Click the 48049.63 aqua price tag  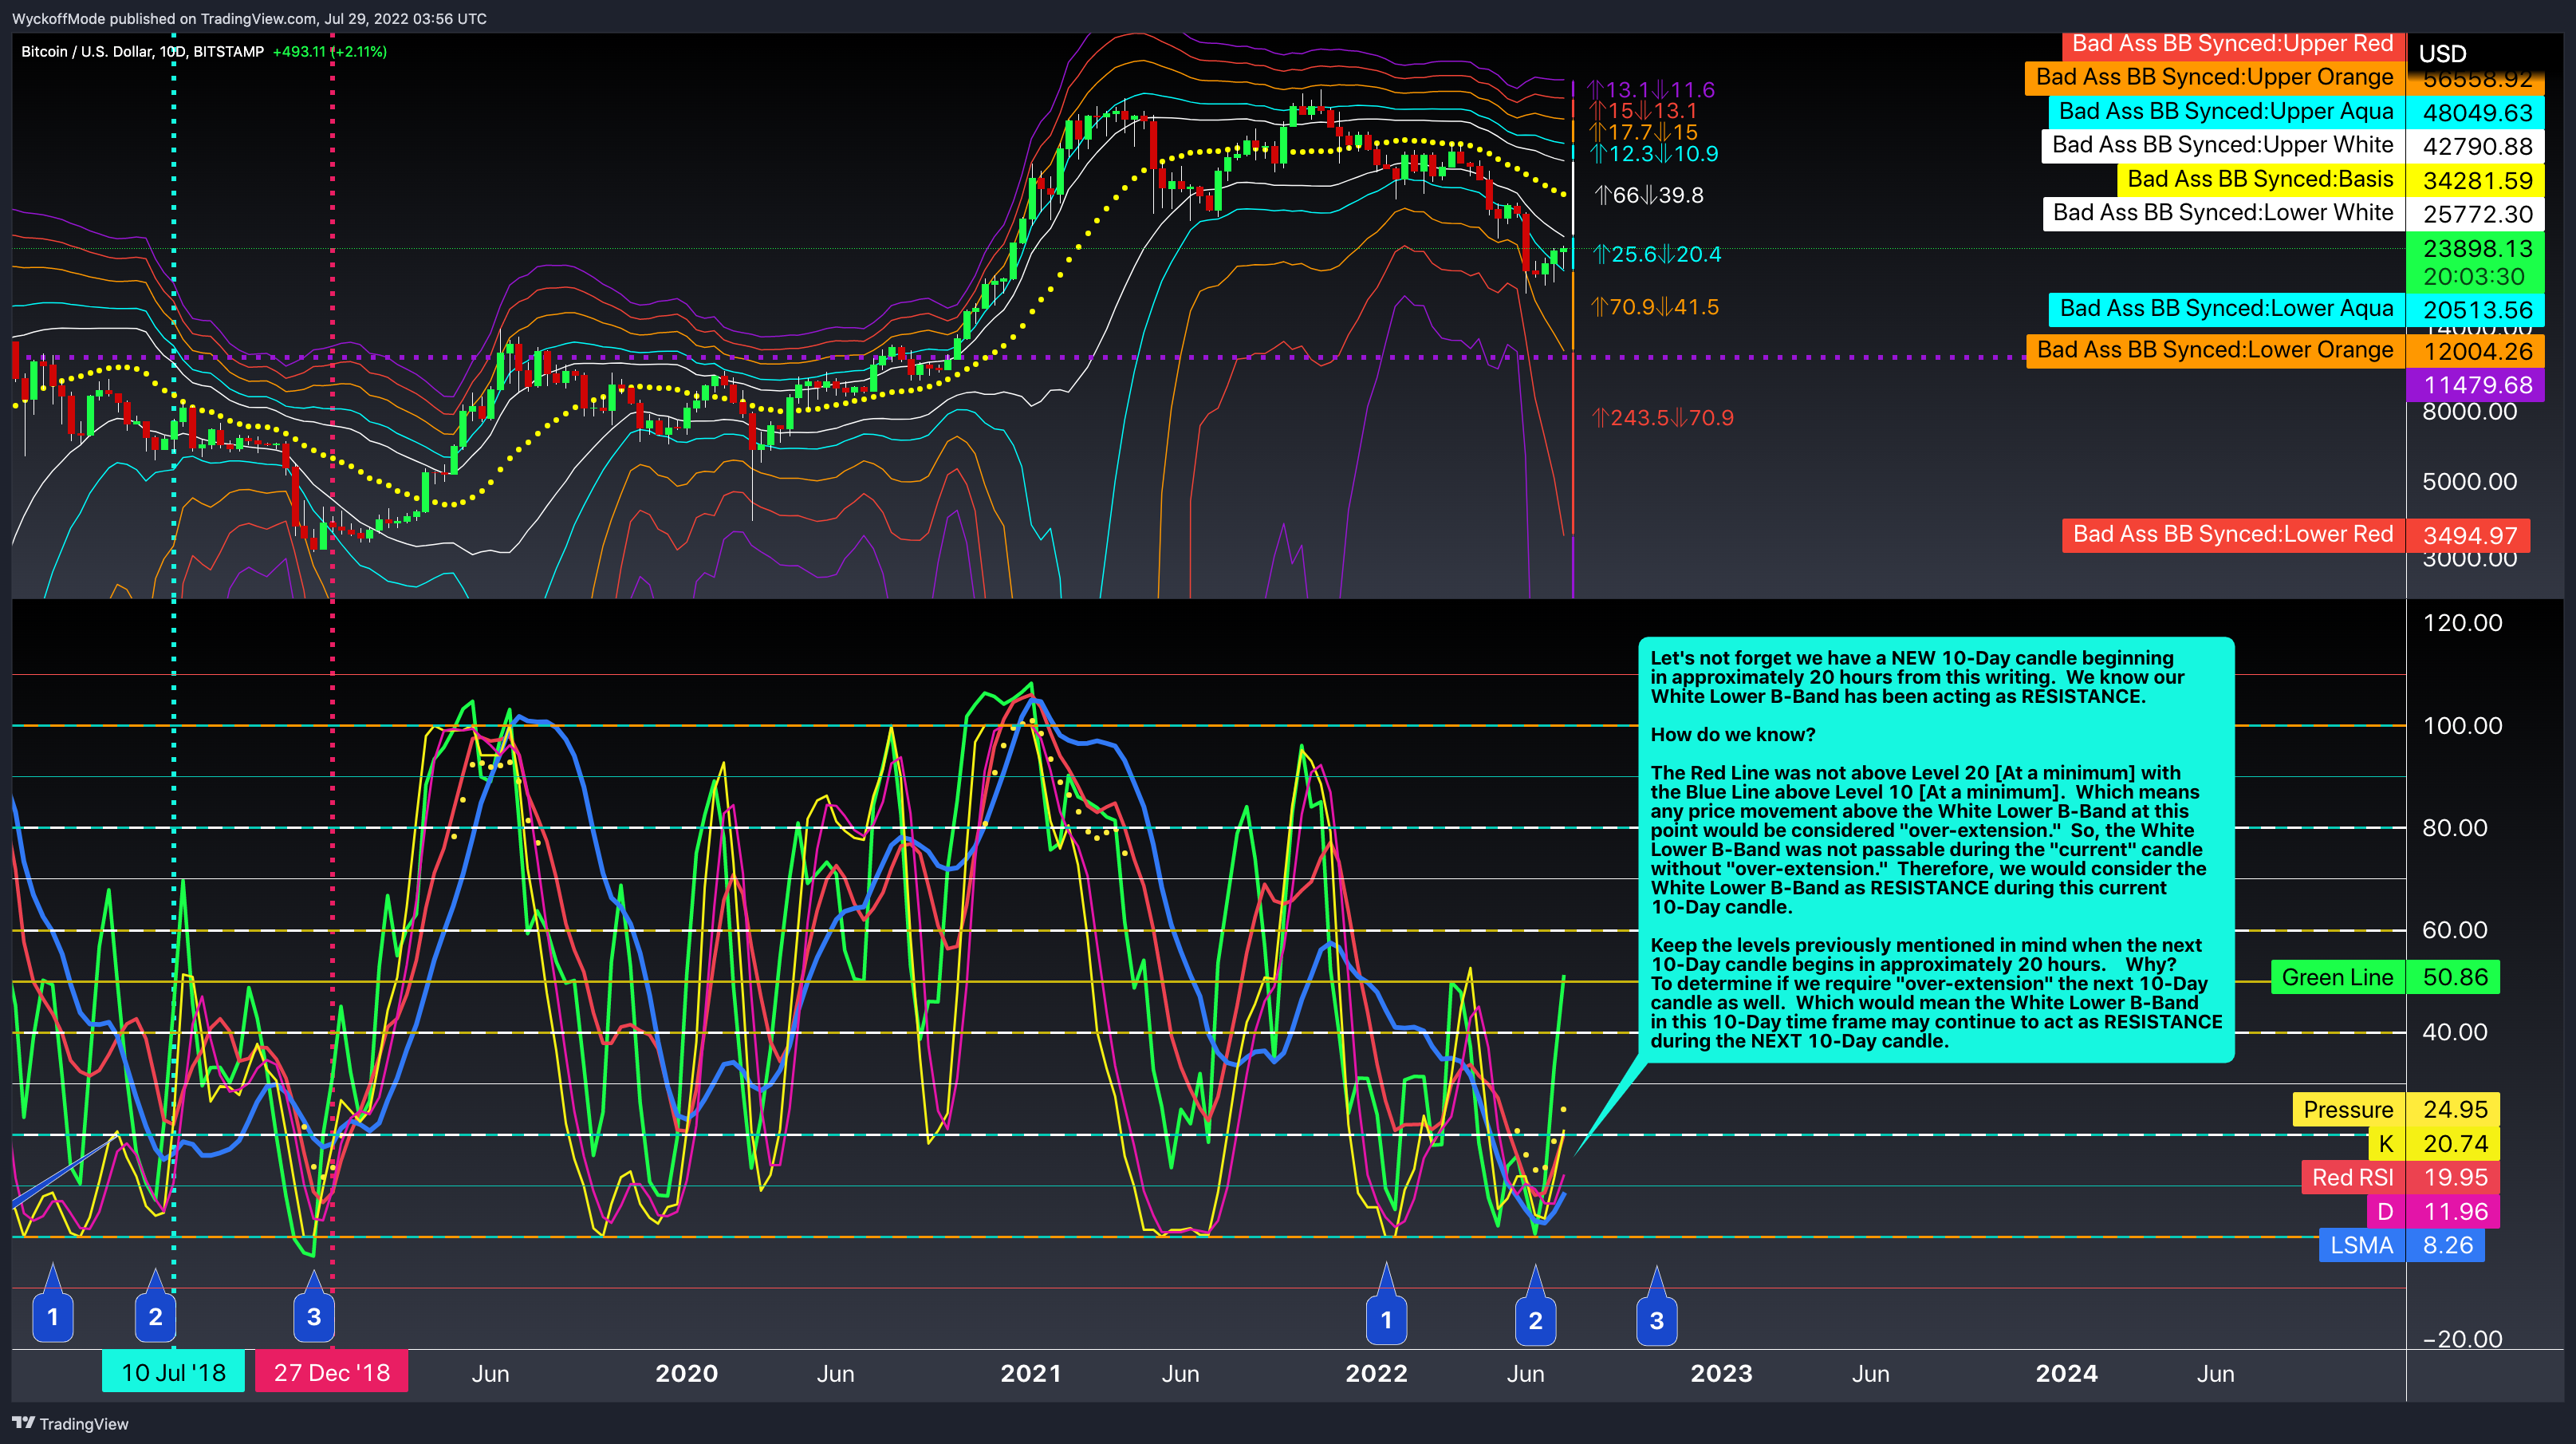pos(2477,112)
